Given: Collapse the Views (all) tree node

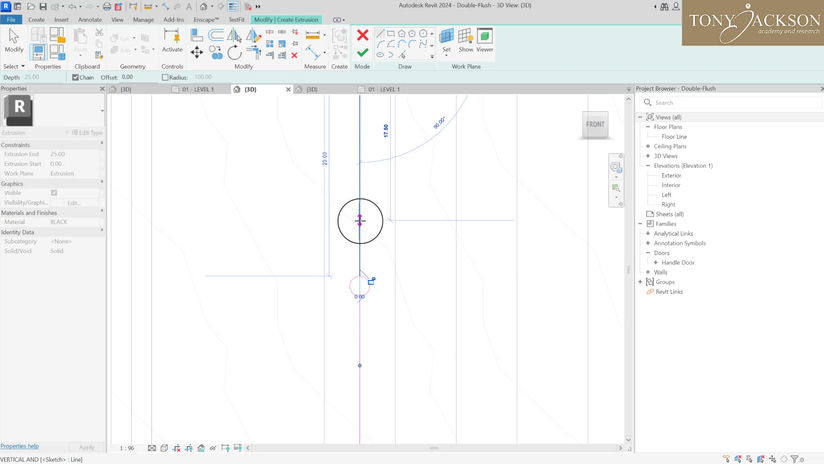Looking at the screenshot, I should click(640, 117).
